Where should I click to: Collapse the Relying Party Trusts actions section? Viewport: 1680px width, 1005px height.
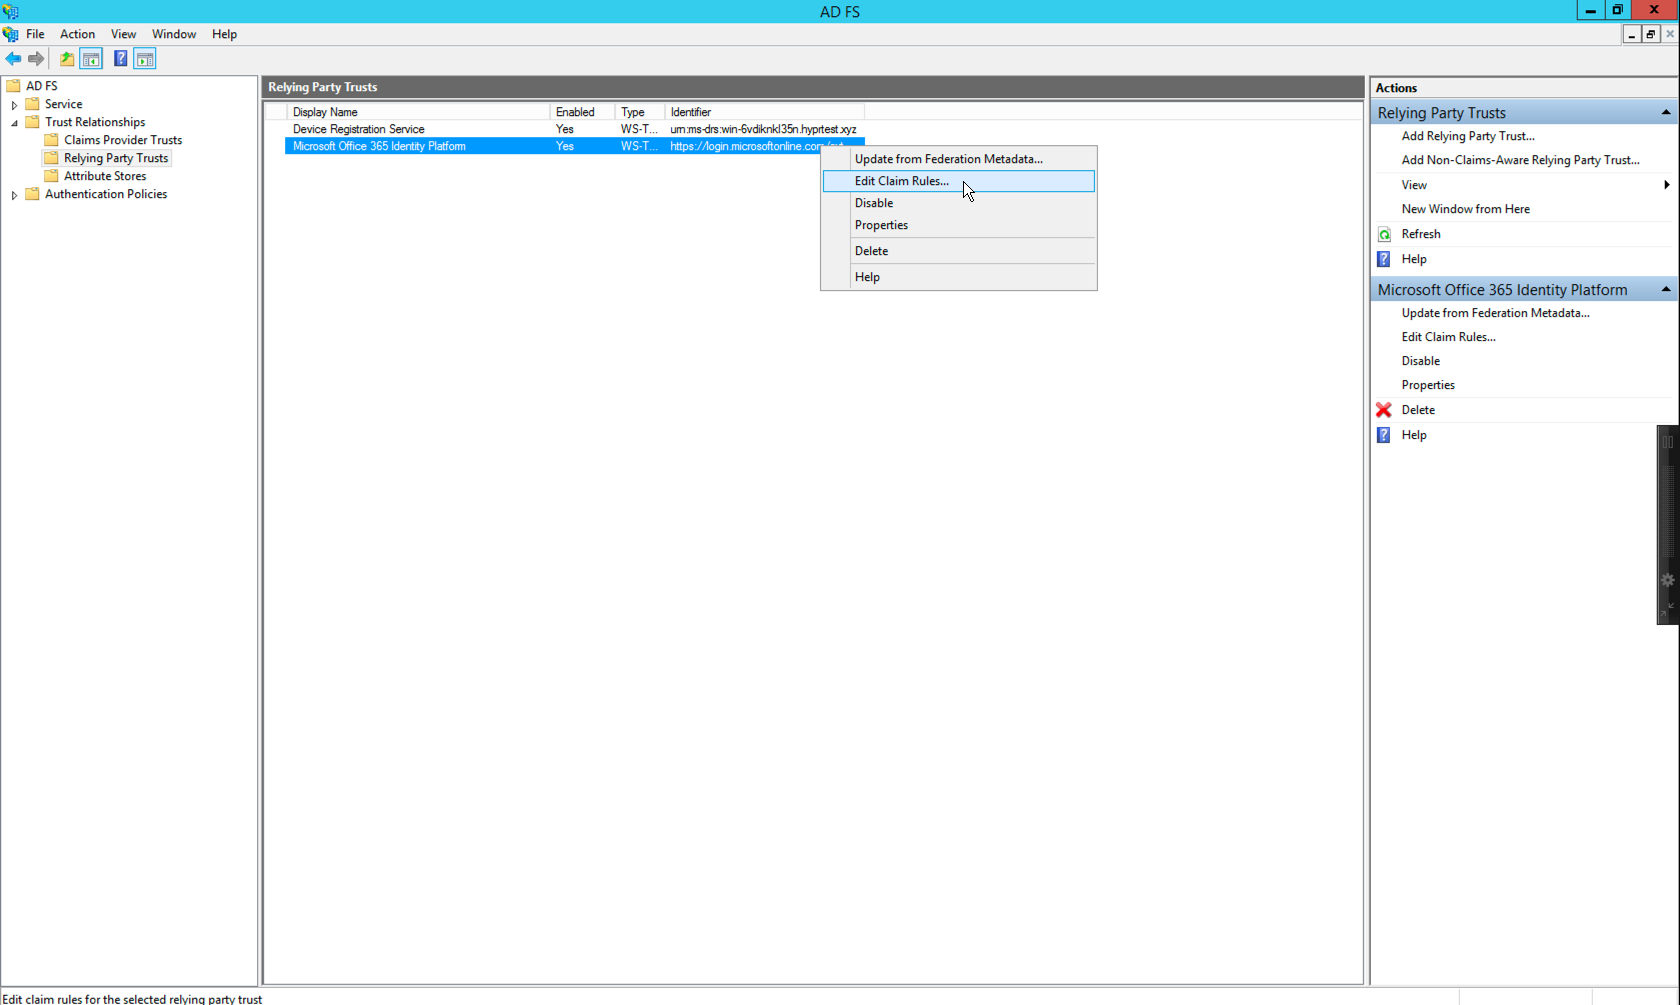click(x=1666, y=113)
